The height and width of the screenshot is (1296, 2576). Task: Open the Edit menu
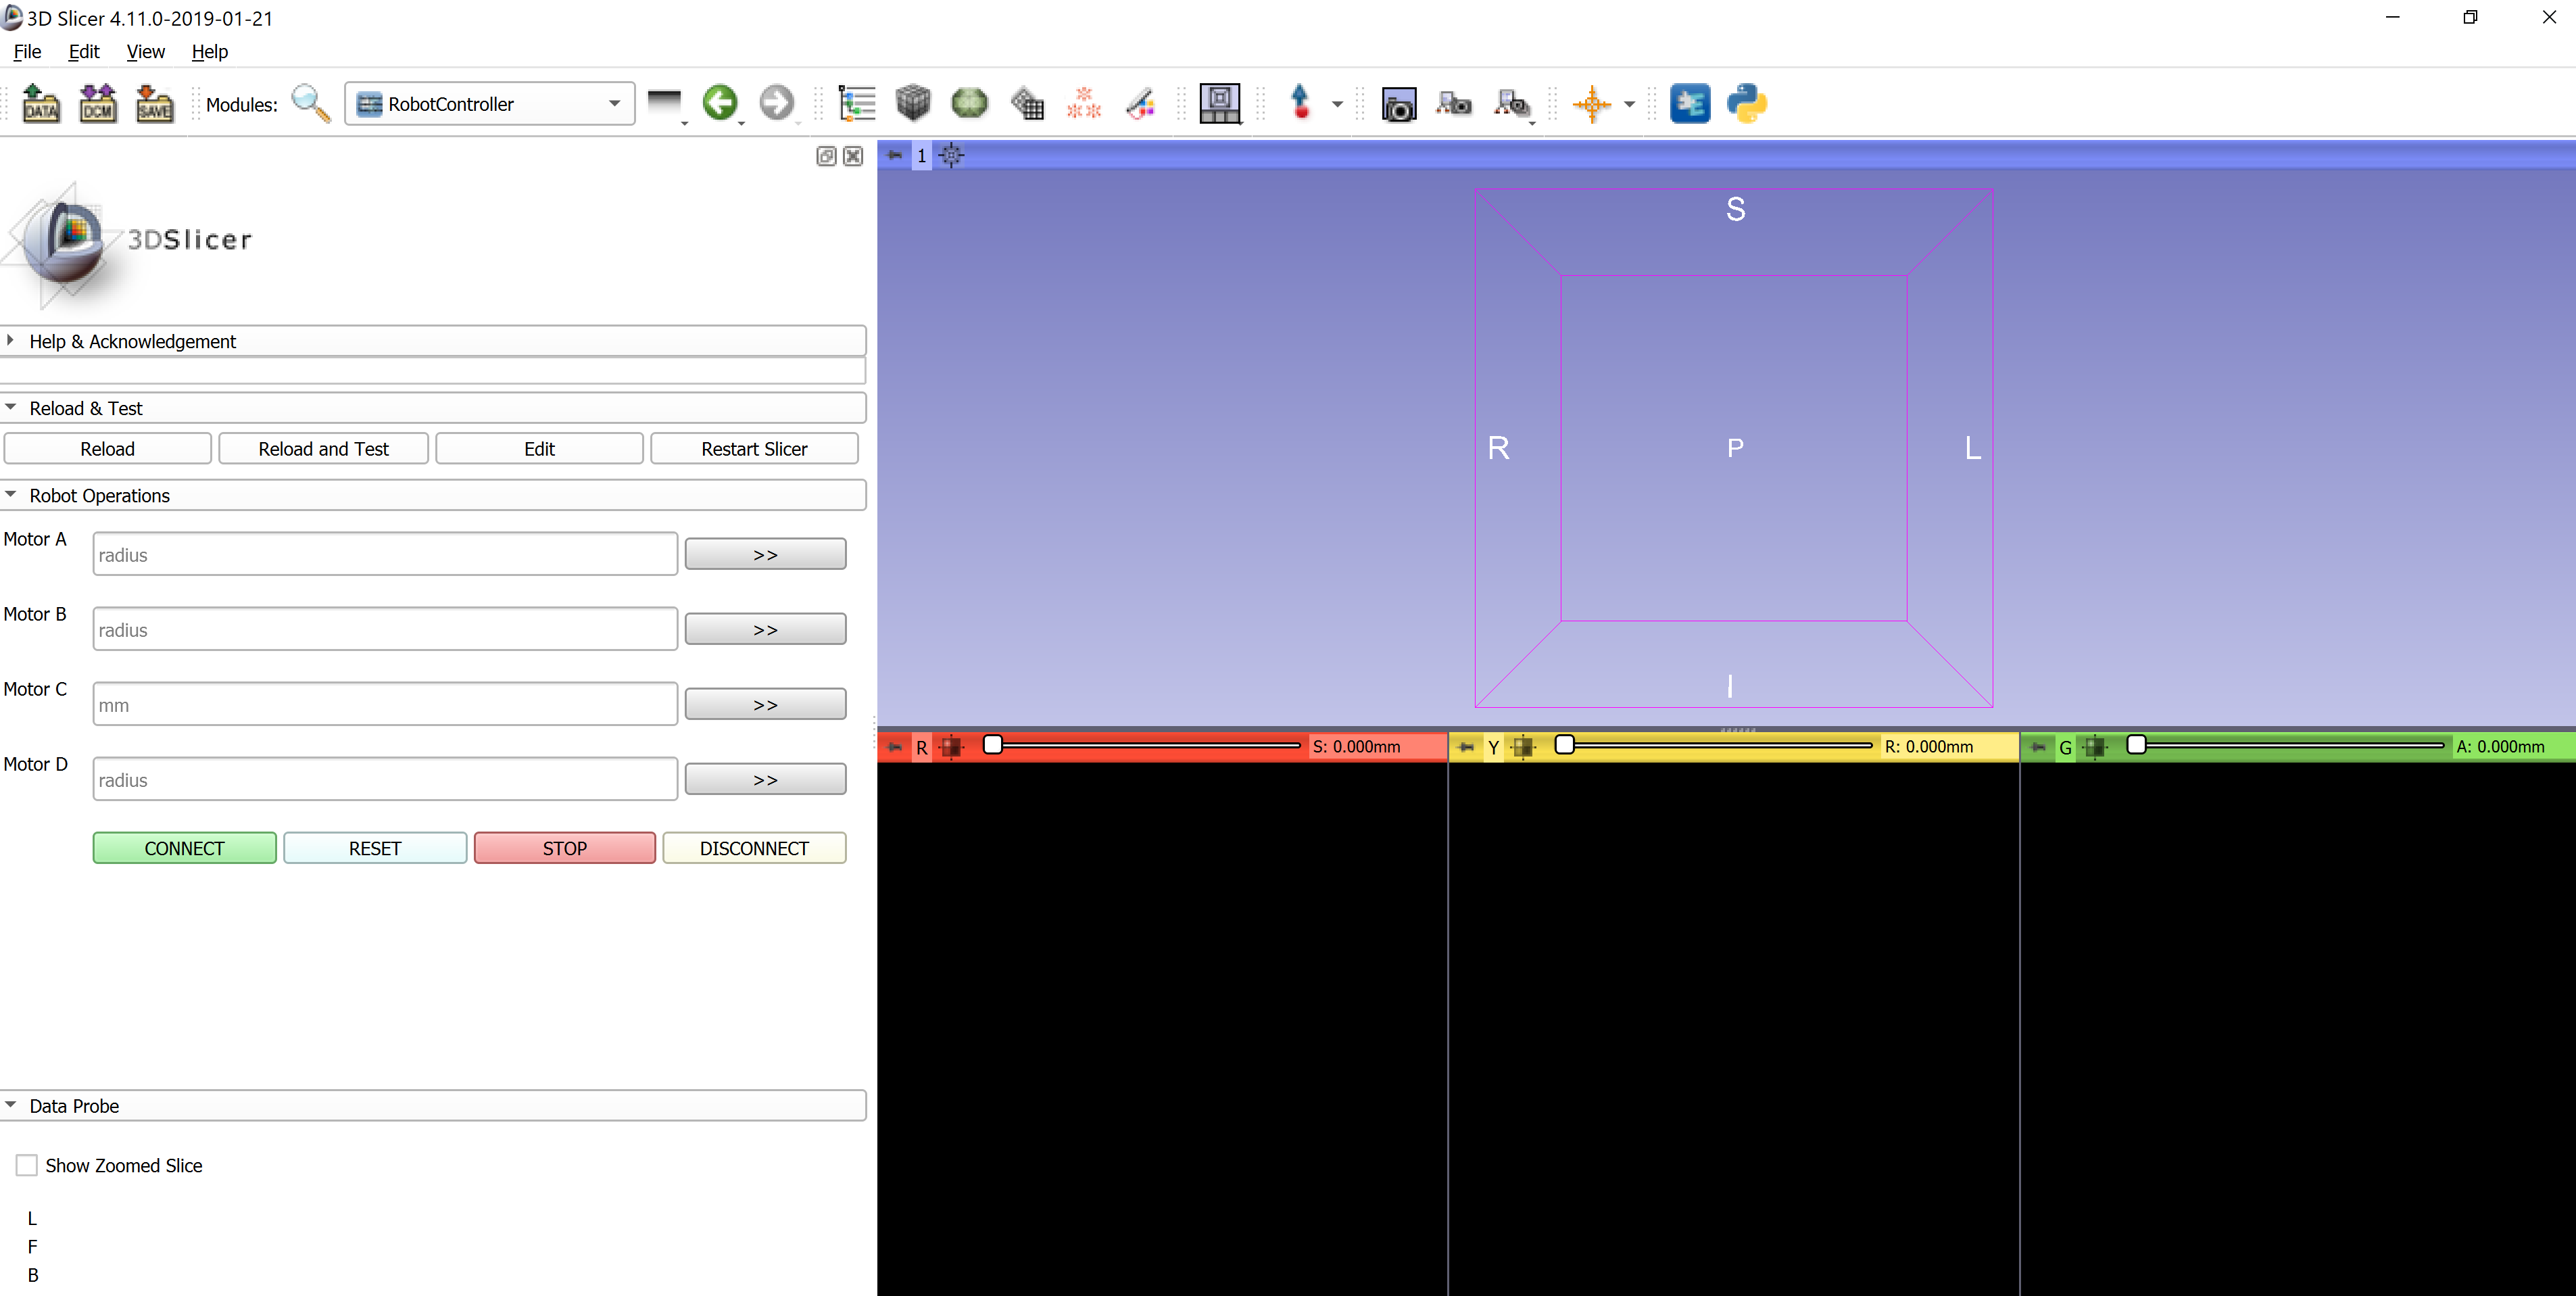83,51
